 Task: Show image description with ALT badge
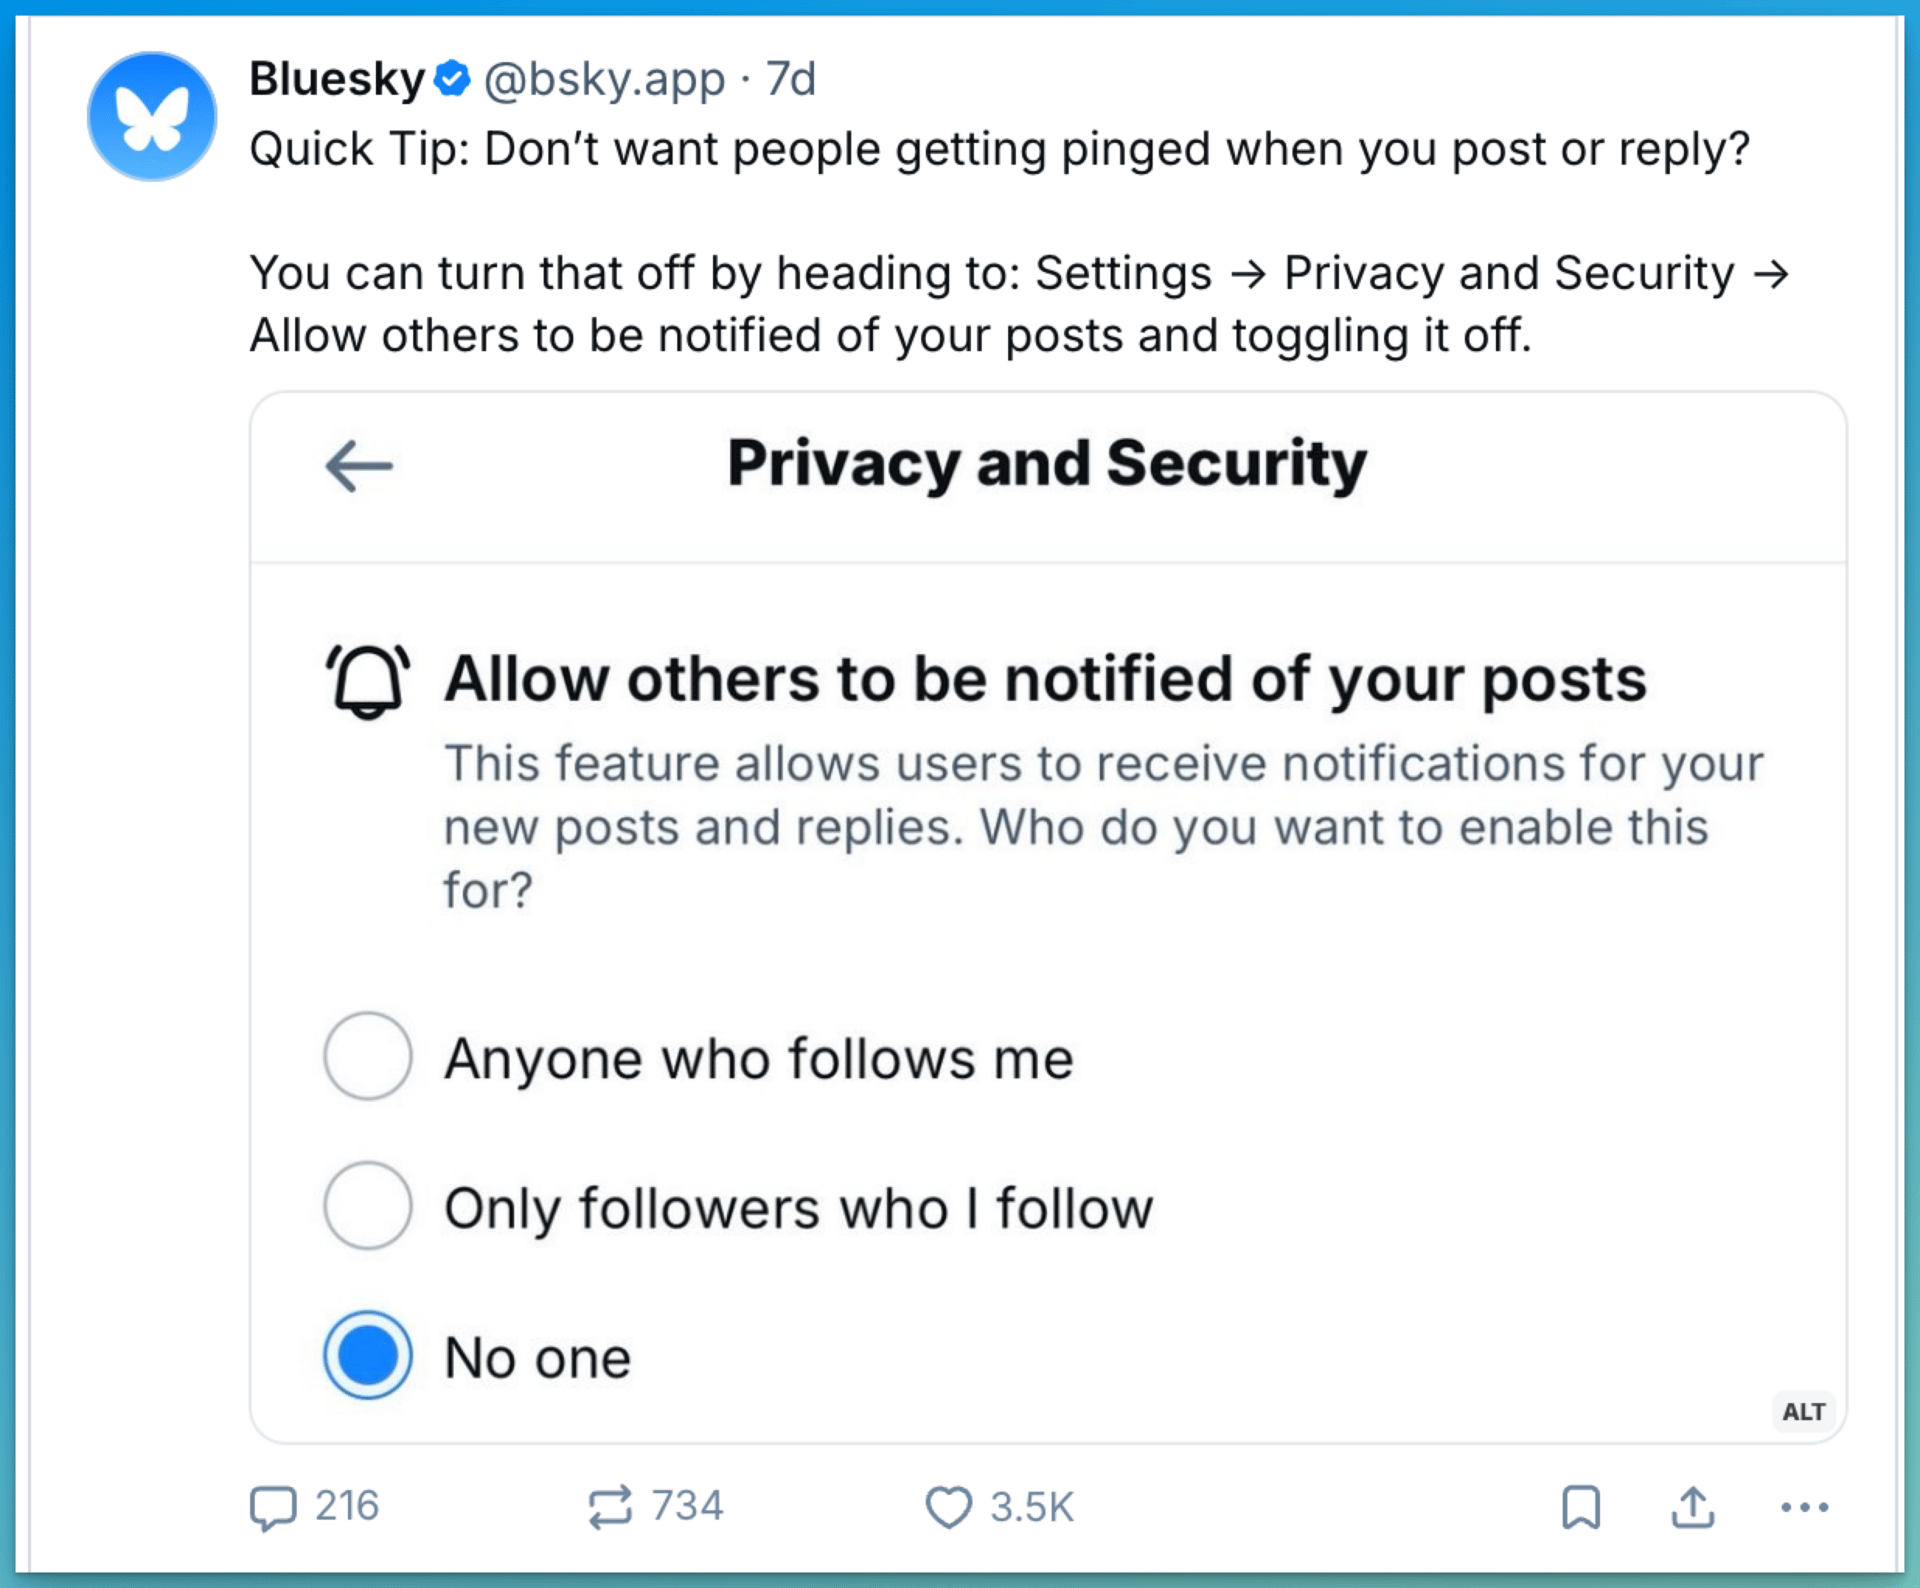coord(1804,1412)
